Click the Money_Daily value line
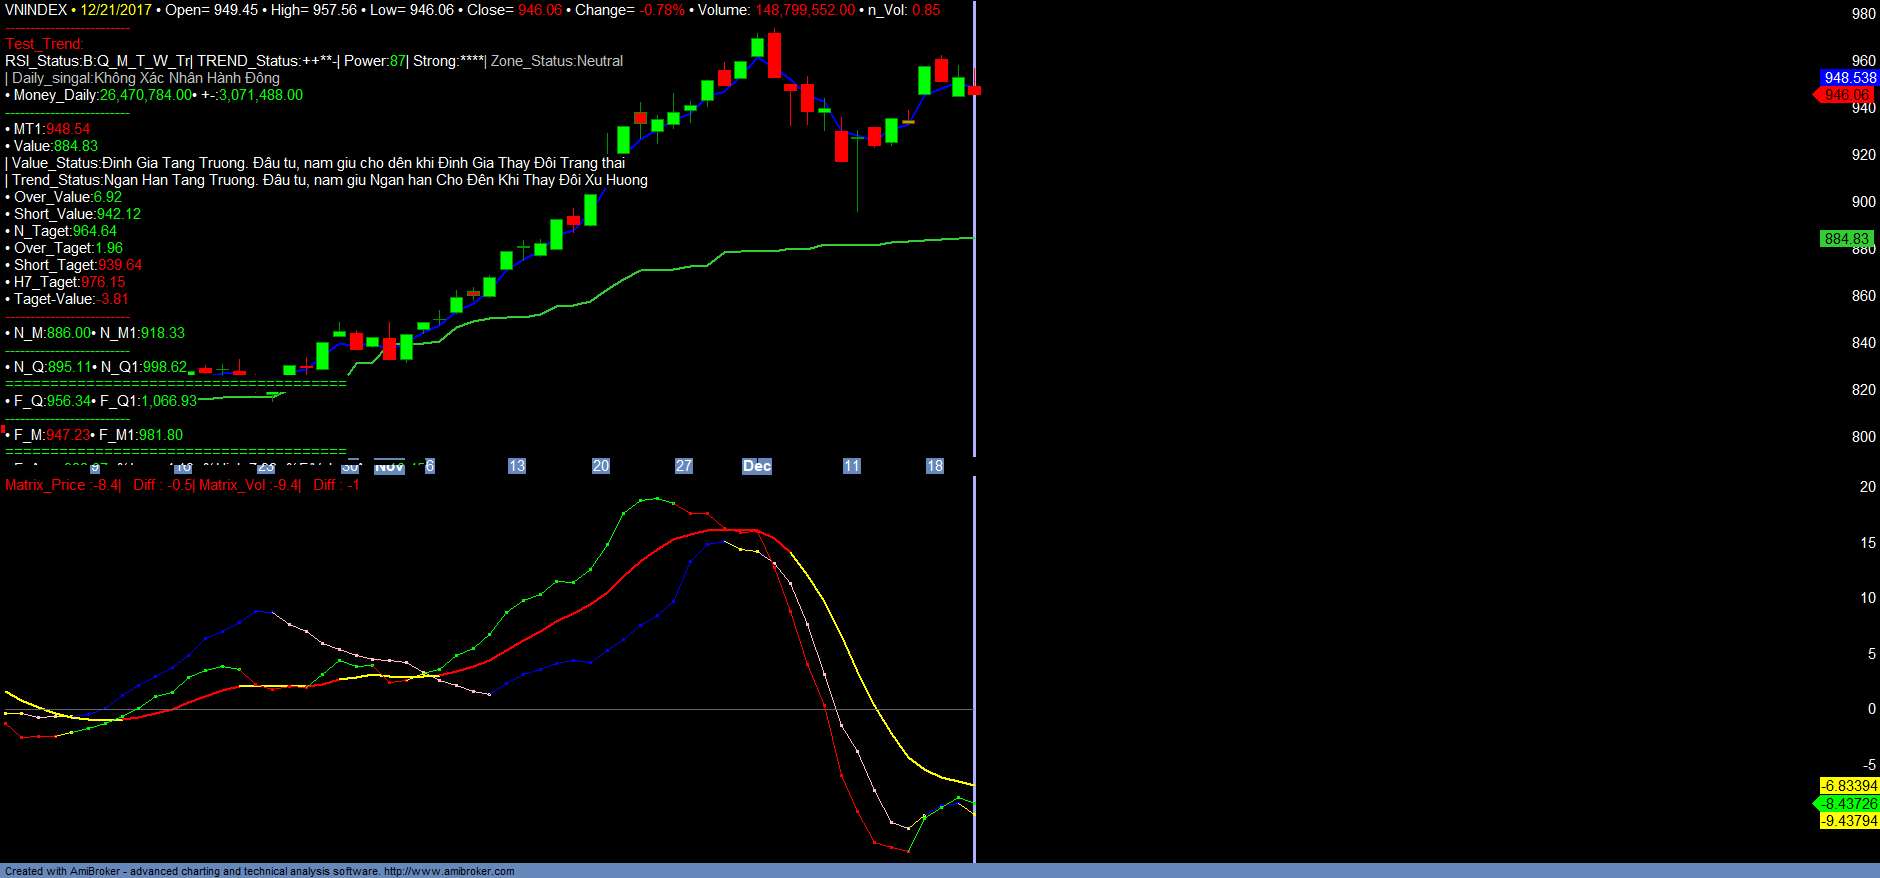Image resolution: width=1880 pixels, height=878 pixels. click(157, 95)
